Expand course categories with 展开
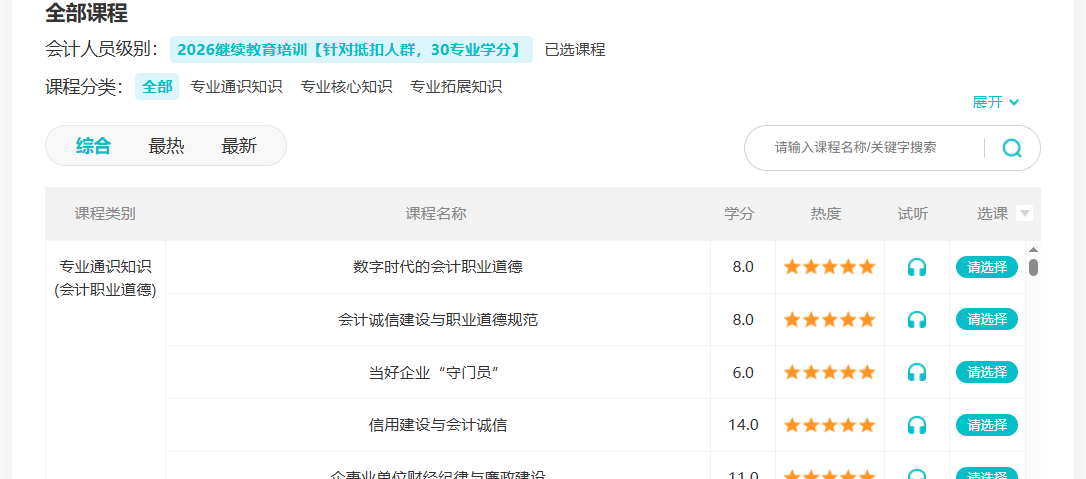The height and width of the screenshot is (479, 1086). coord(996,102)
